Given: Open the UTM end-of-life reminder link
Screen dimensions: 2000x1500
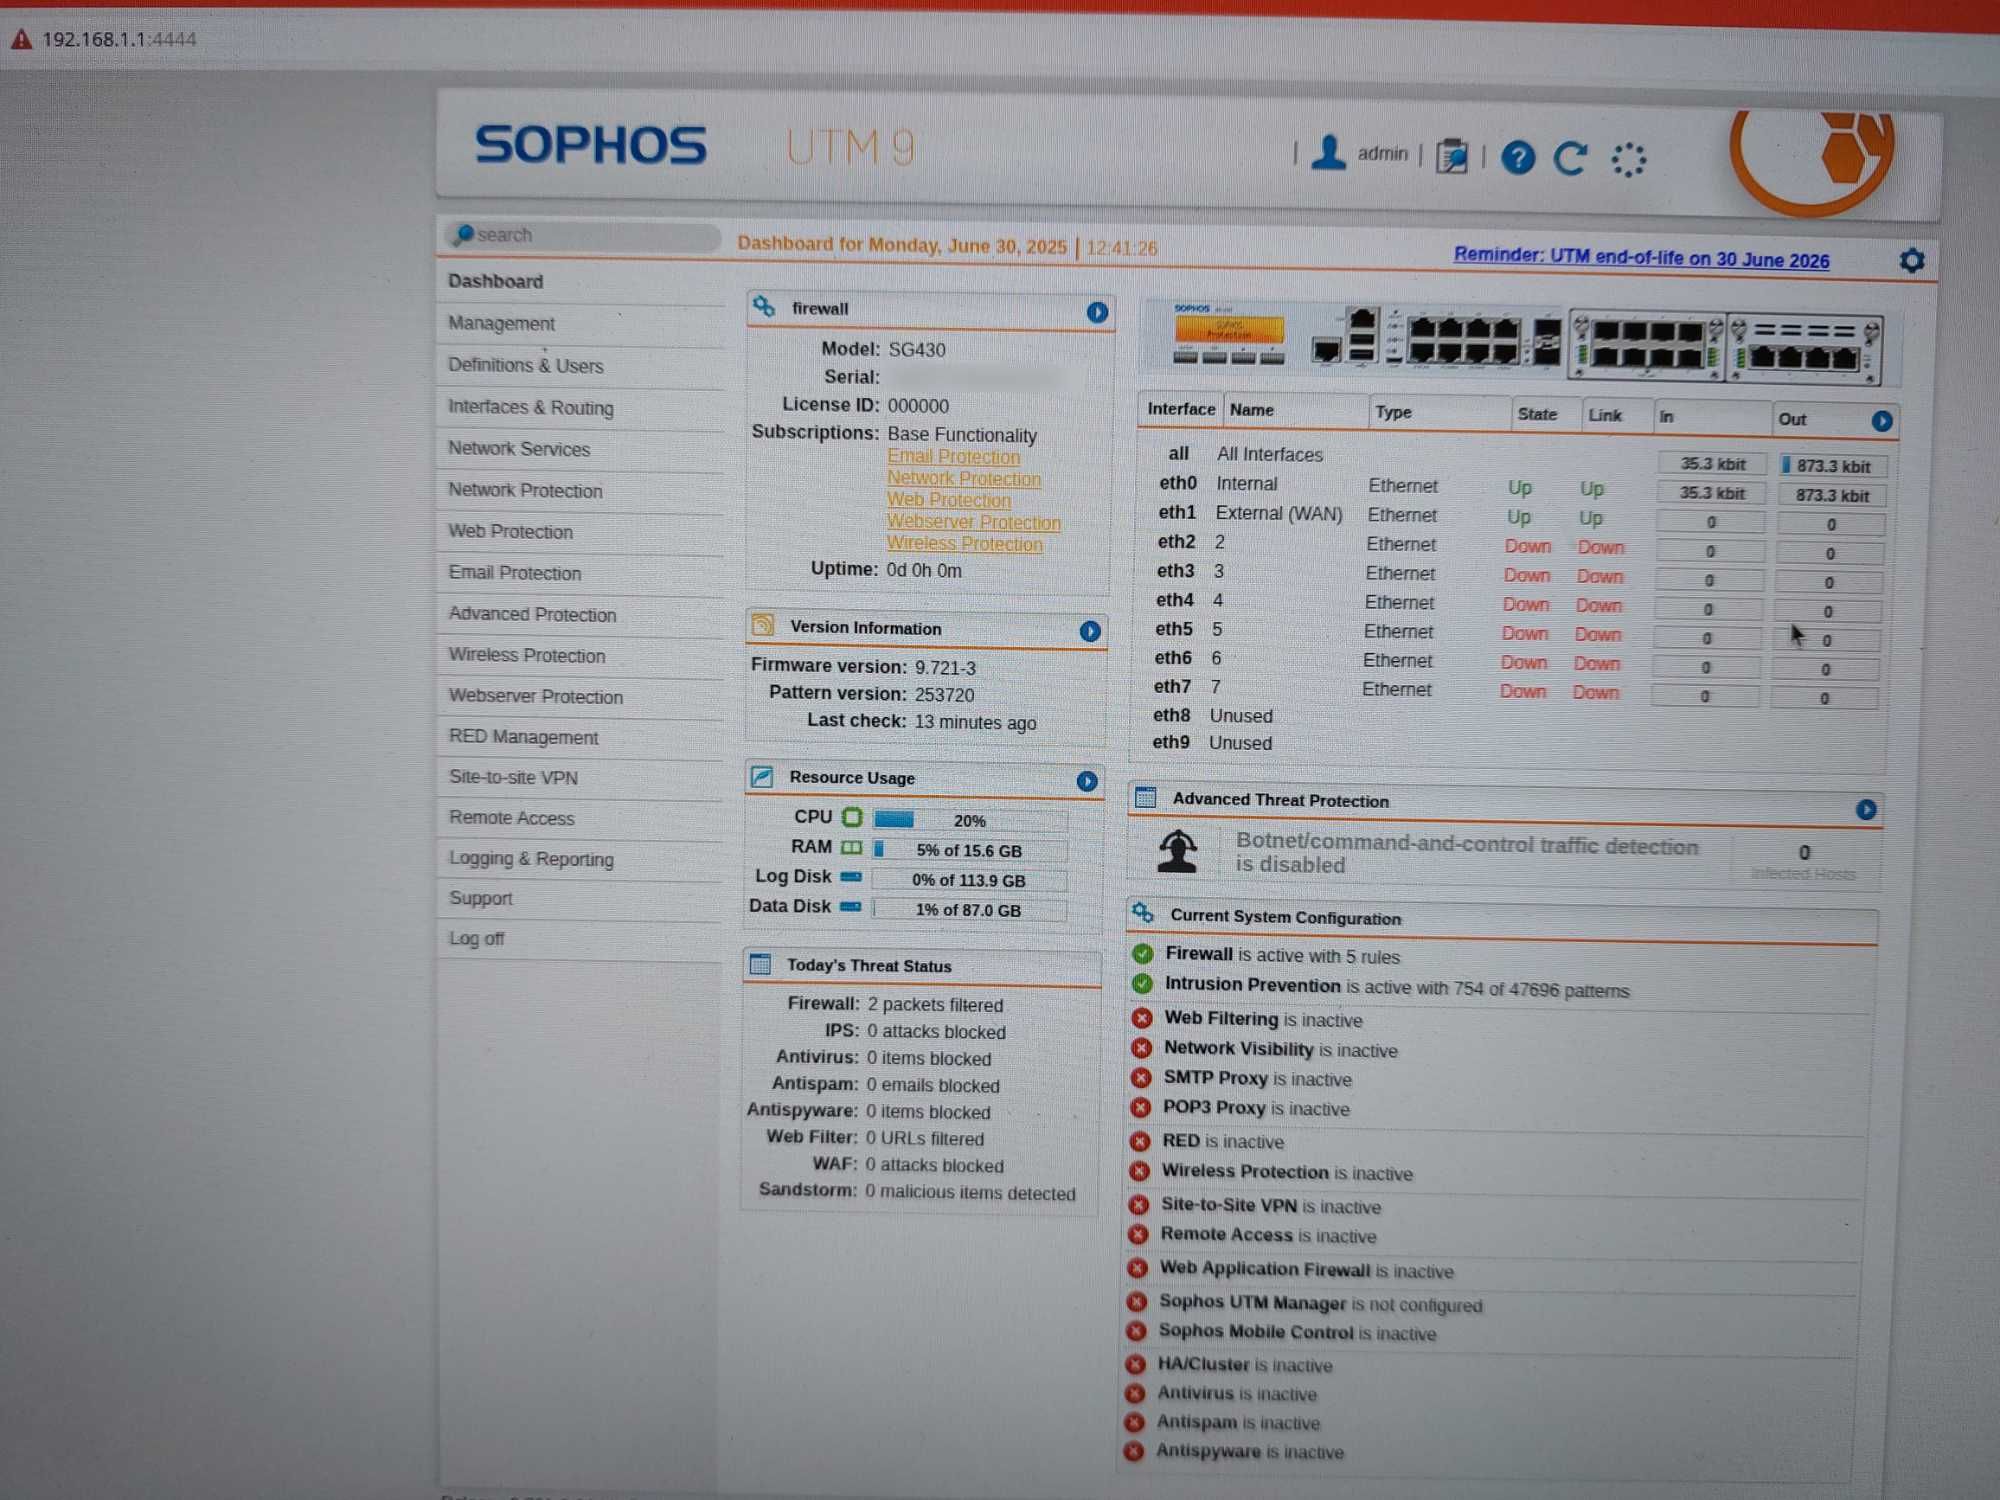Looking at the screenshot, I should coord(1641,257).
